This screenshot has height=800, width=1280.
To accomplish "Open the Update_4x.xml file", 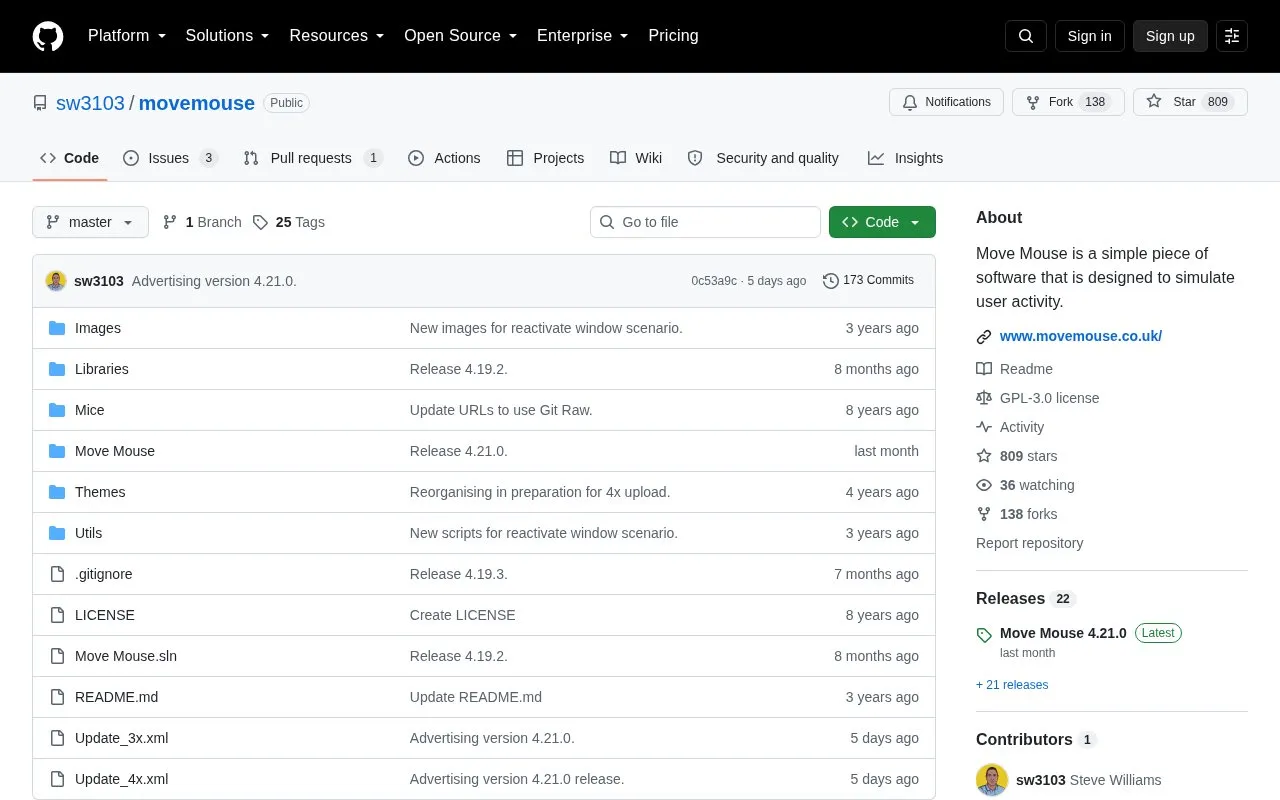I will click(122, 779).
